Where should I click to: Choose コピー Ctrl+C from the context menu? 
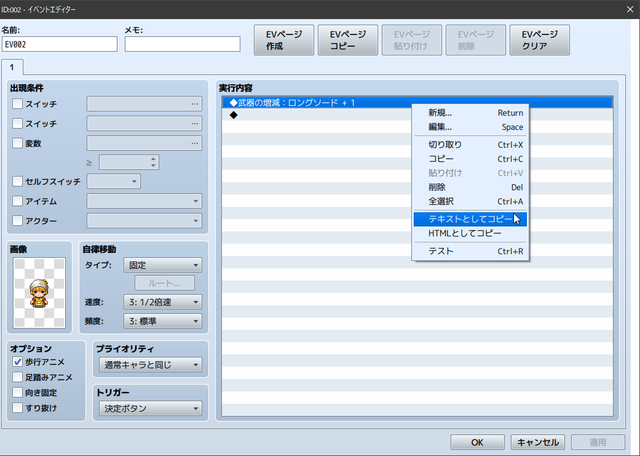coord(470,159)
